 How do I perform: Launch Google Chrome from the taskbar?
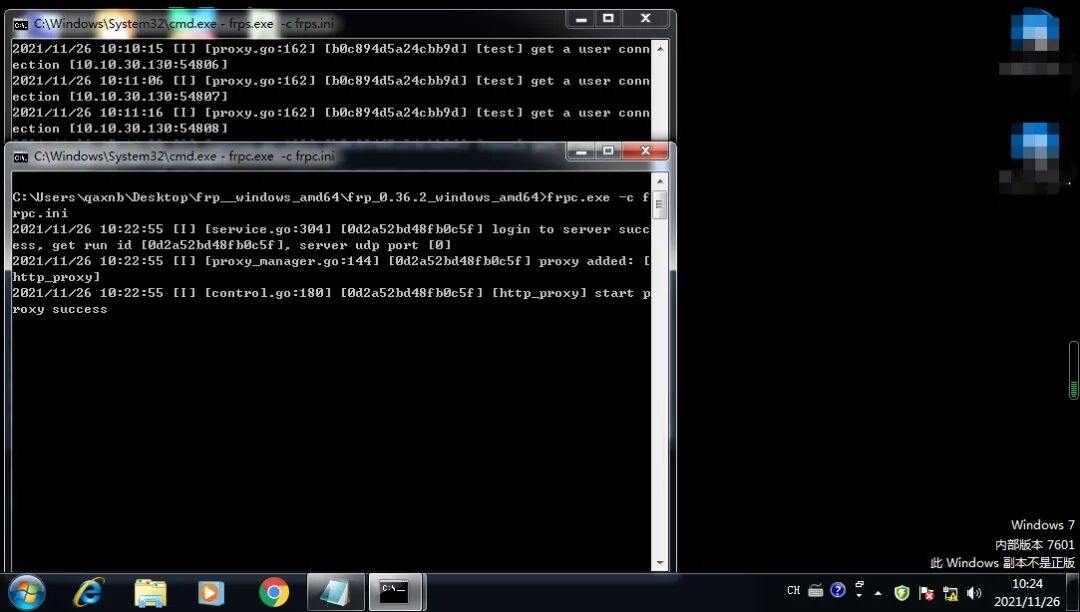[x=273, y=592]
